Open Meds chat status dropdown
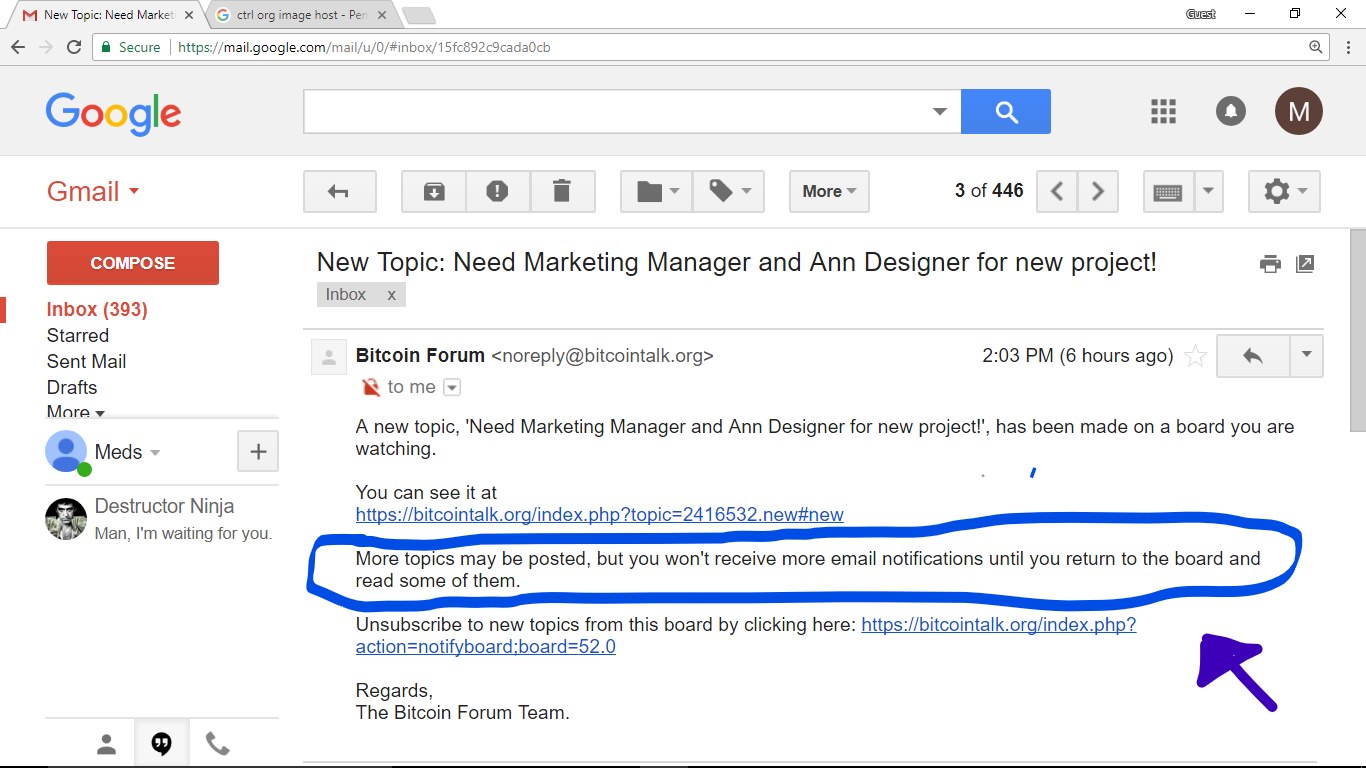The width and height of the screenshot is (1366, 768). 128,452
